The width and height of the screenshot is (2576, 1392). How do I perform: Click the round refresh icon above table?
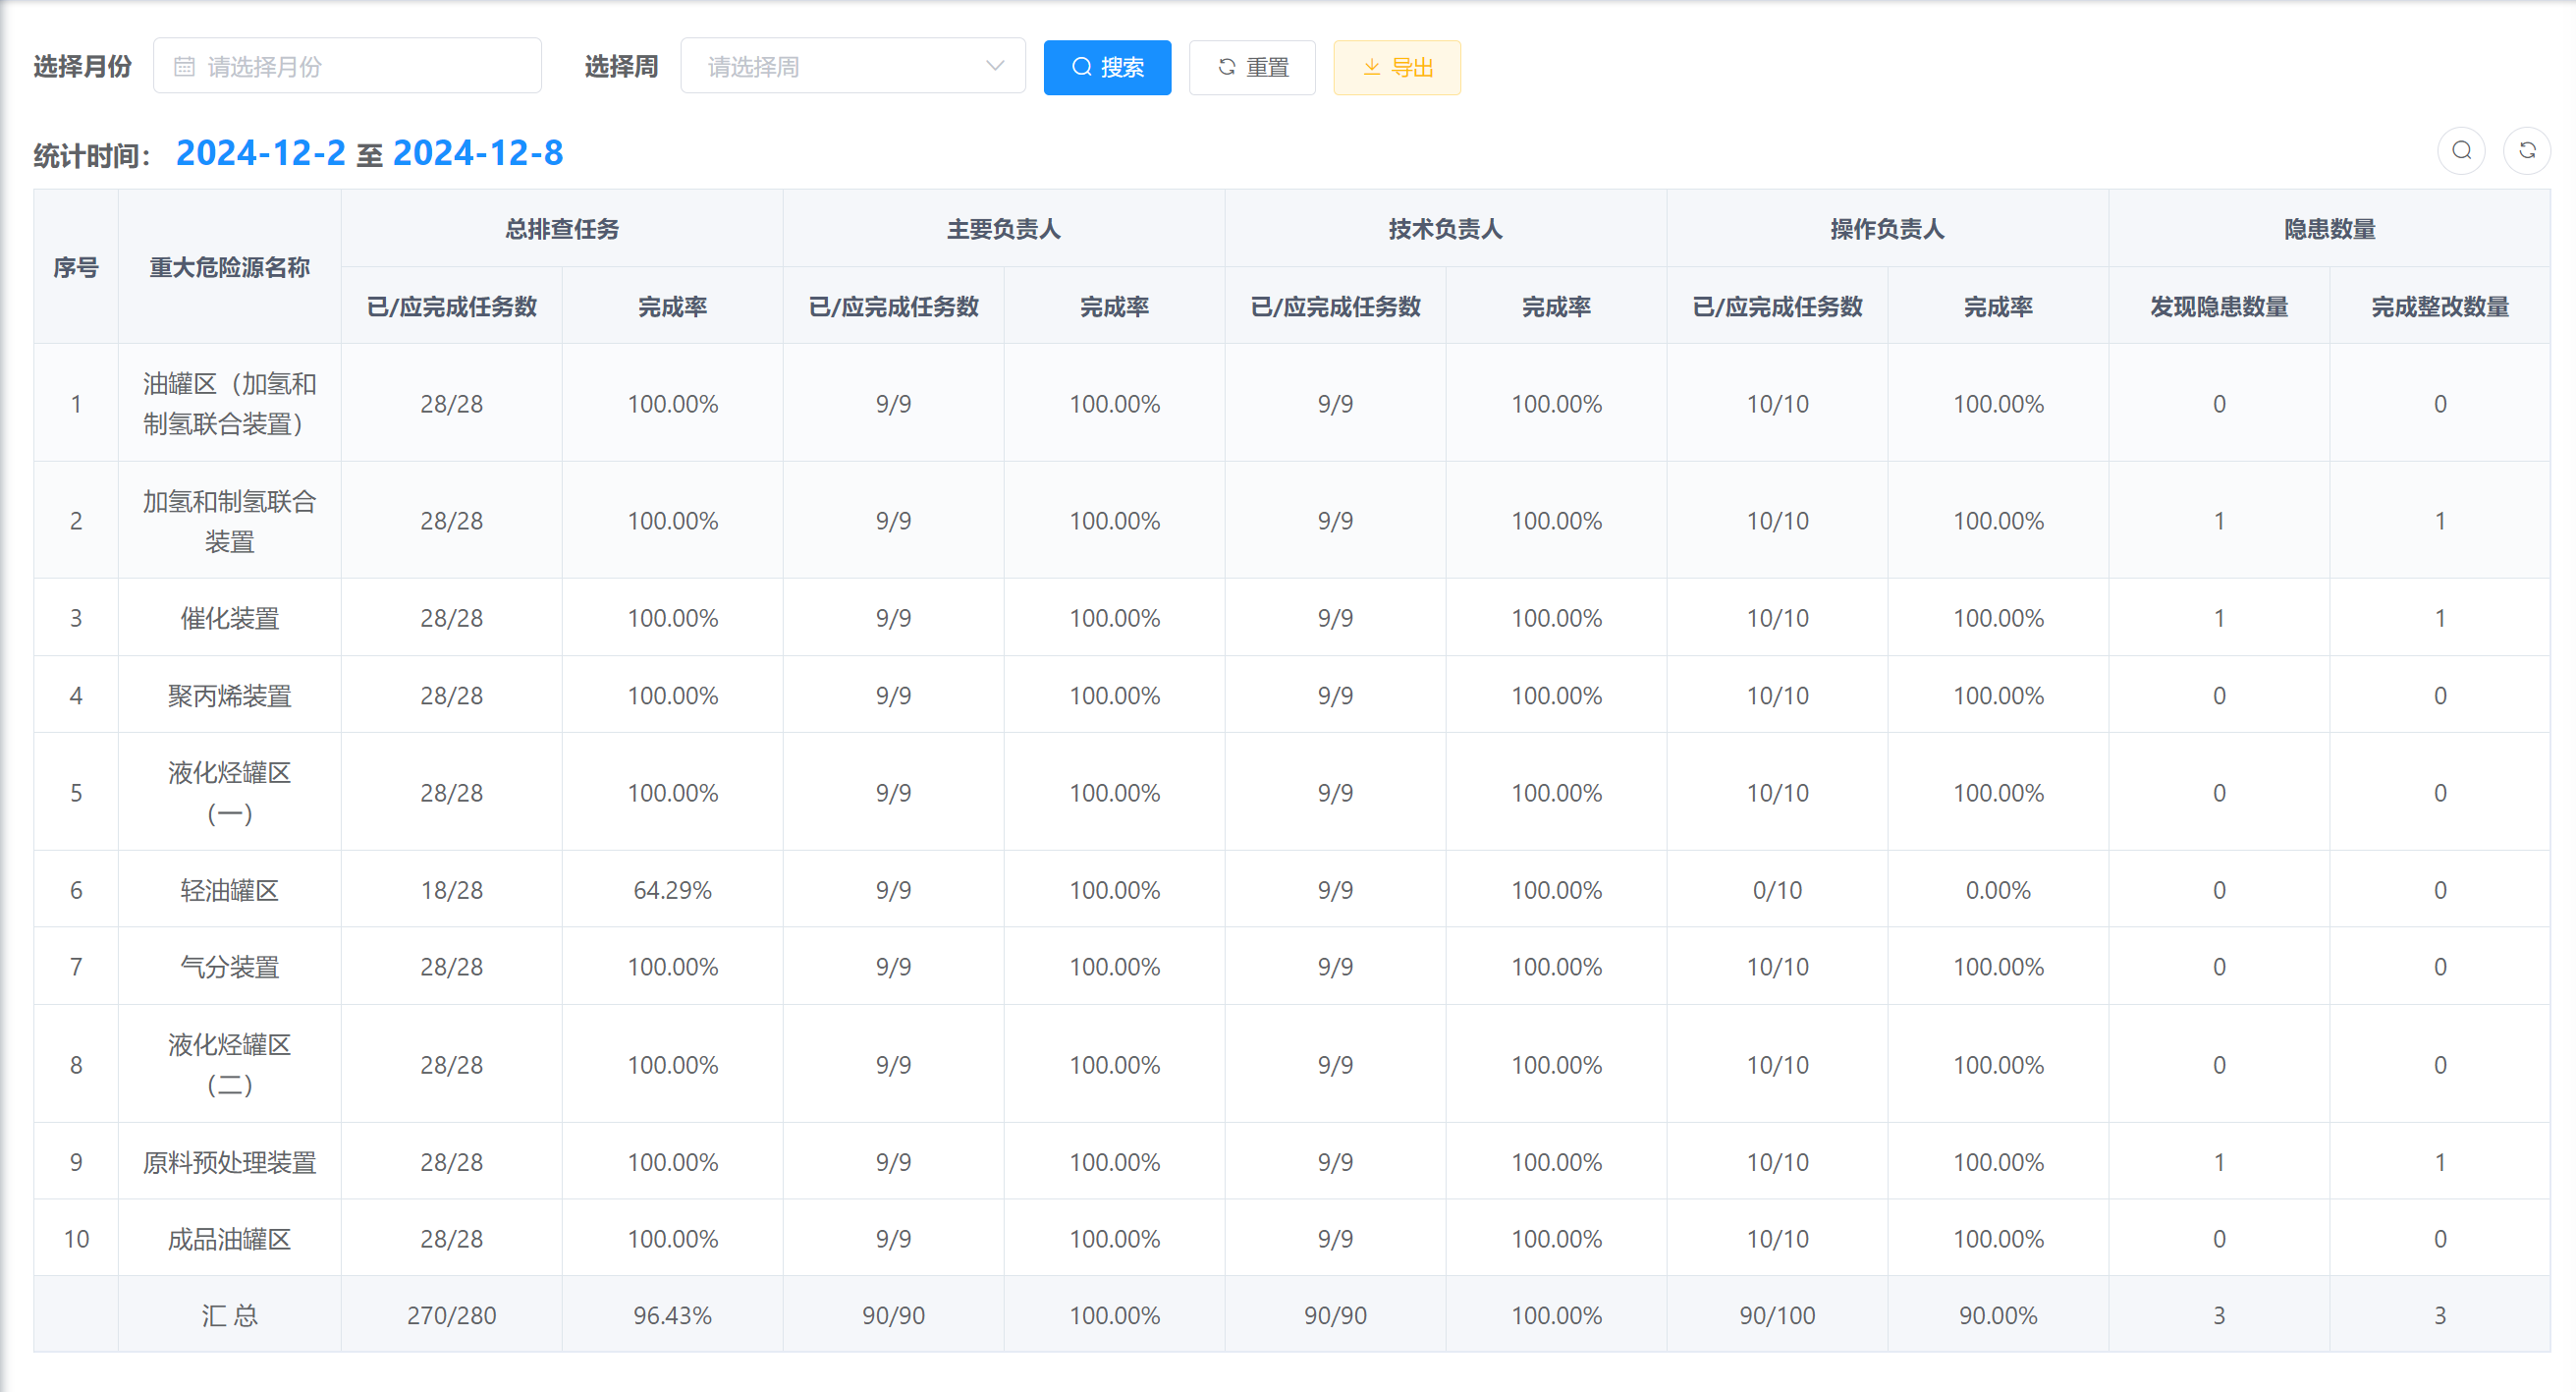pos(2527,151)
